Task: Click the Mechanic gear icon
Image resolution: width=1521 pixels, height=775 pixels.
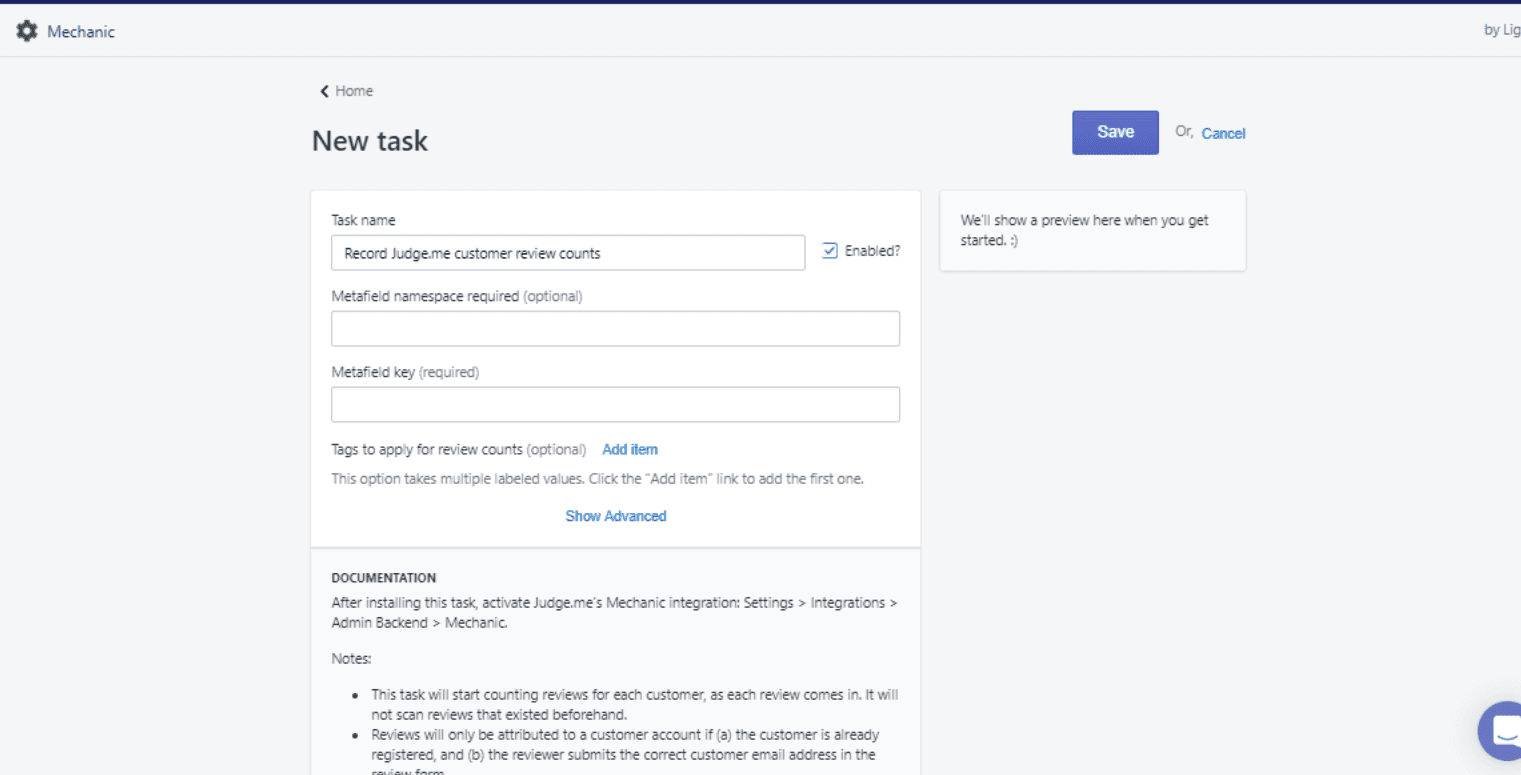Action: (x=27, y=31)
